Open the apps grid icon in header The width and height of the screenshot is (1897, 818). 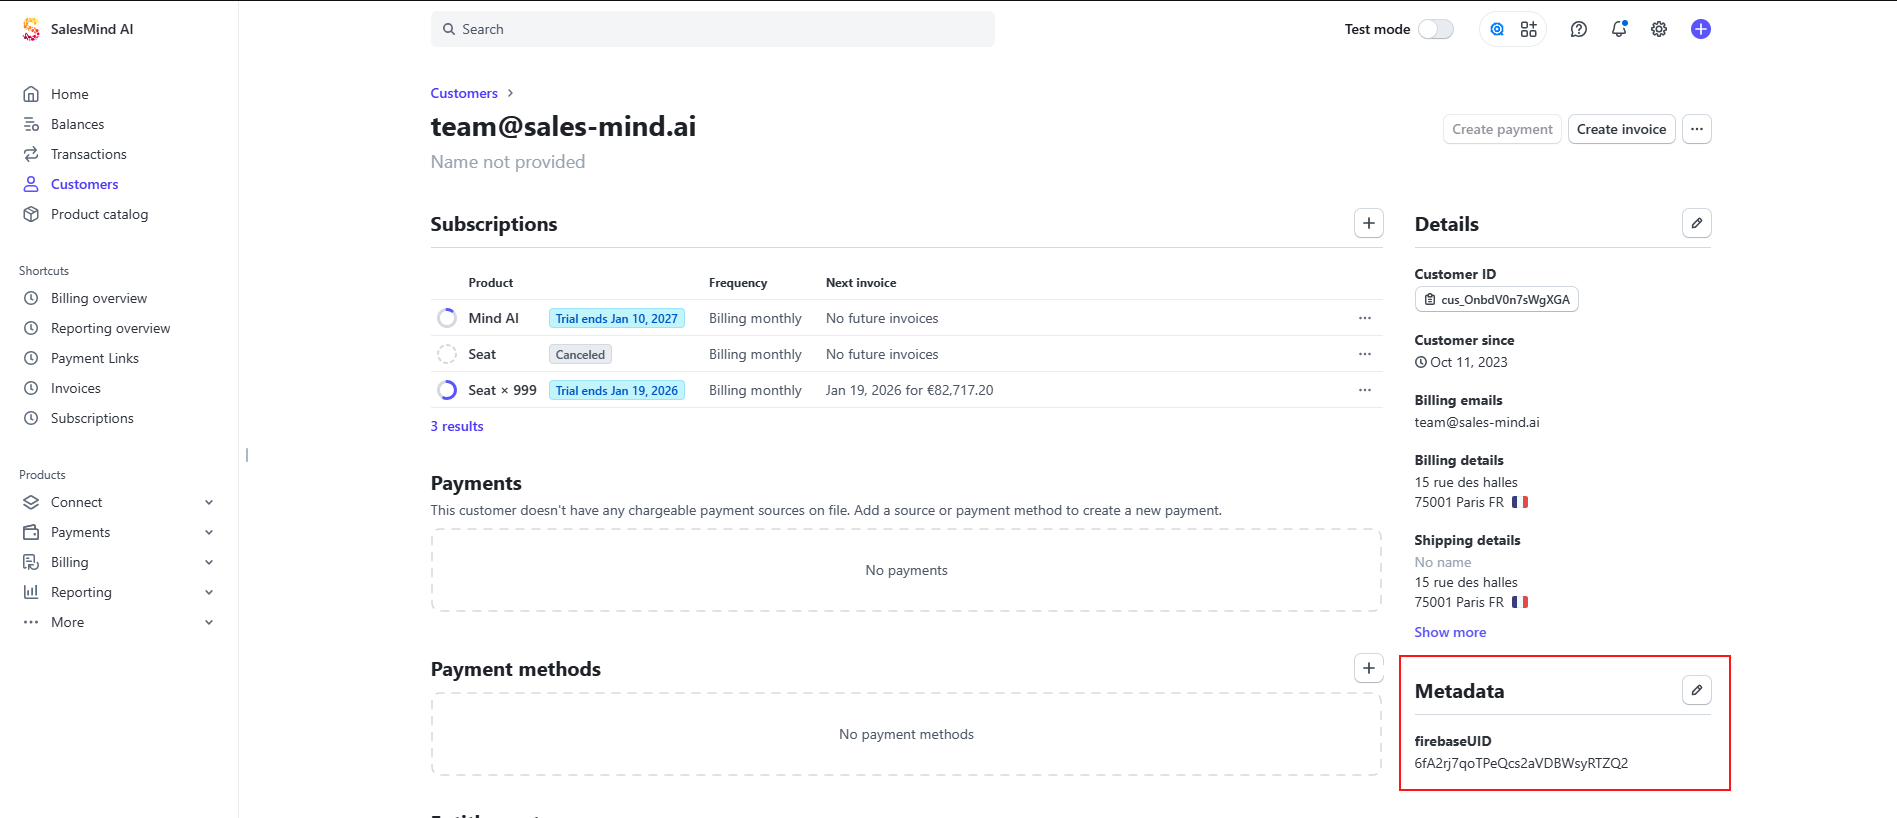coord(1528,29)
